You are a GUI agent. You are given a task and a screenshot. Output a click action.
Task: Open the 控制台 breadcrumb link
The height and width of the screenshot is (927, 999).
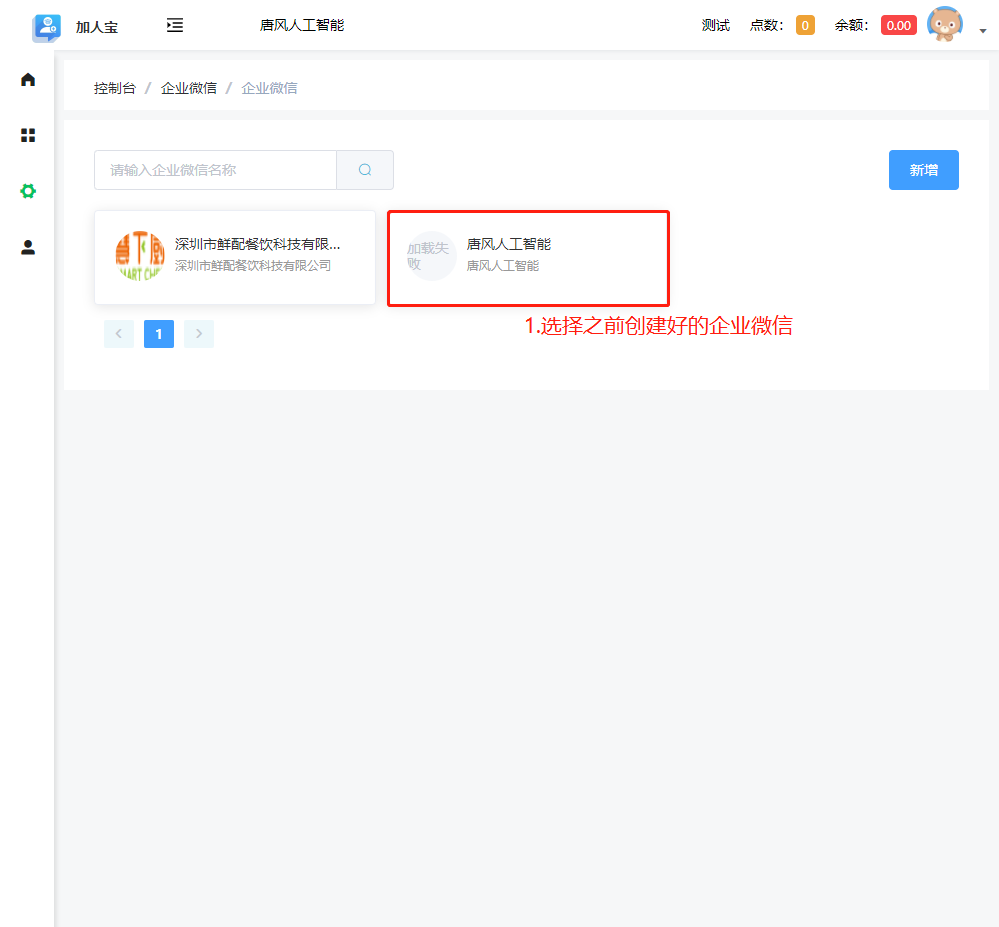[115, 88]
